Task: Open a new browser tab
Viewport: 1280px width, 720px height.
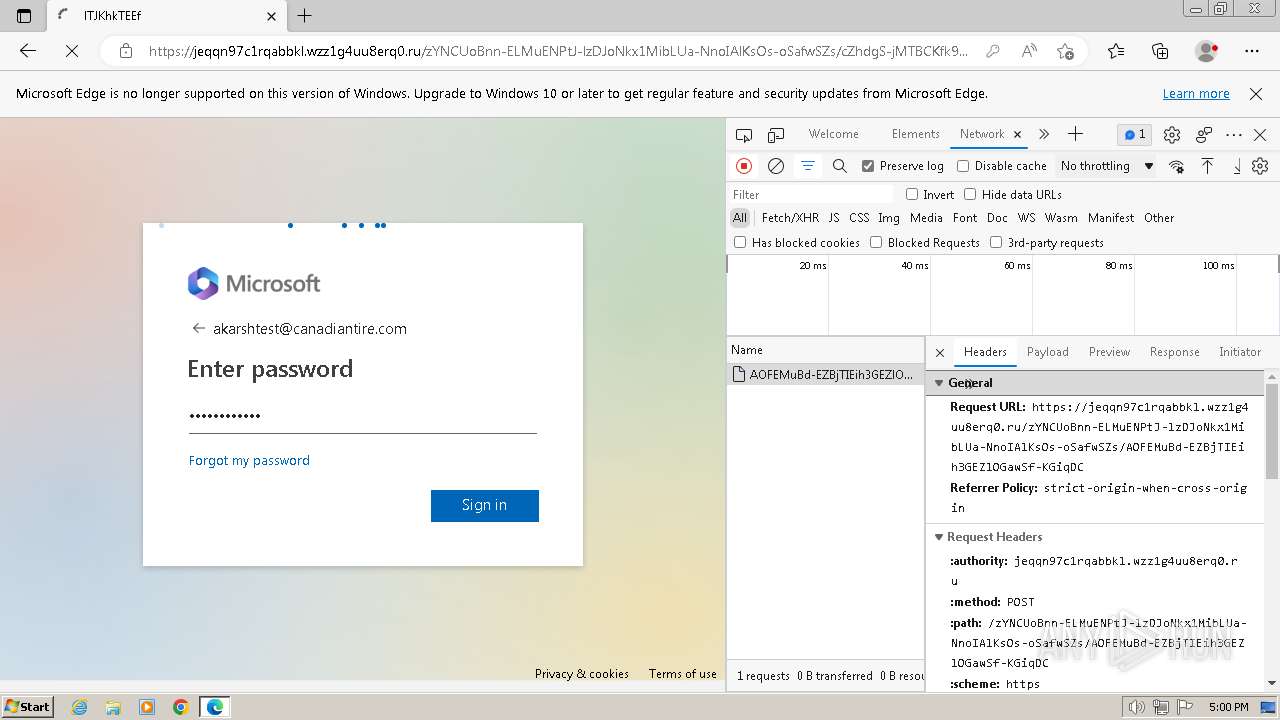Action: [x=305, y=16]
